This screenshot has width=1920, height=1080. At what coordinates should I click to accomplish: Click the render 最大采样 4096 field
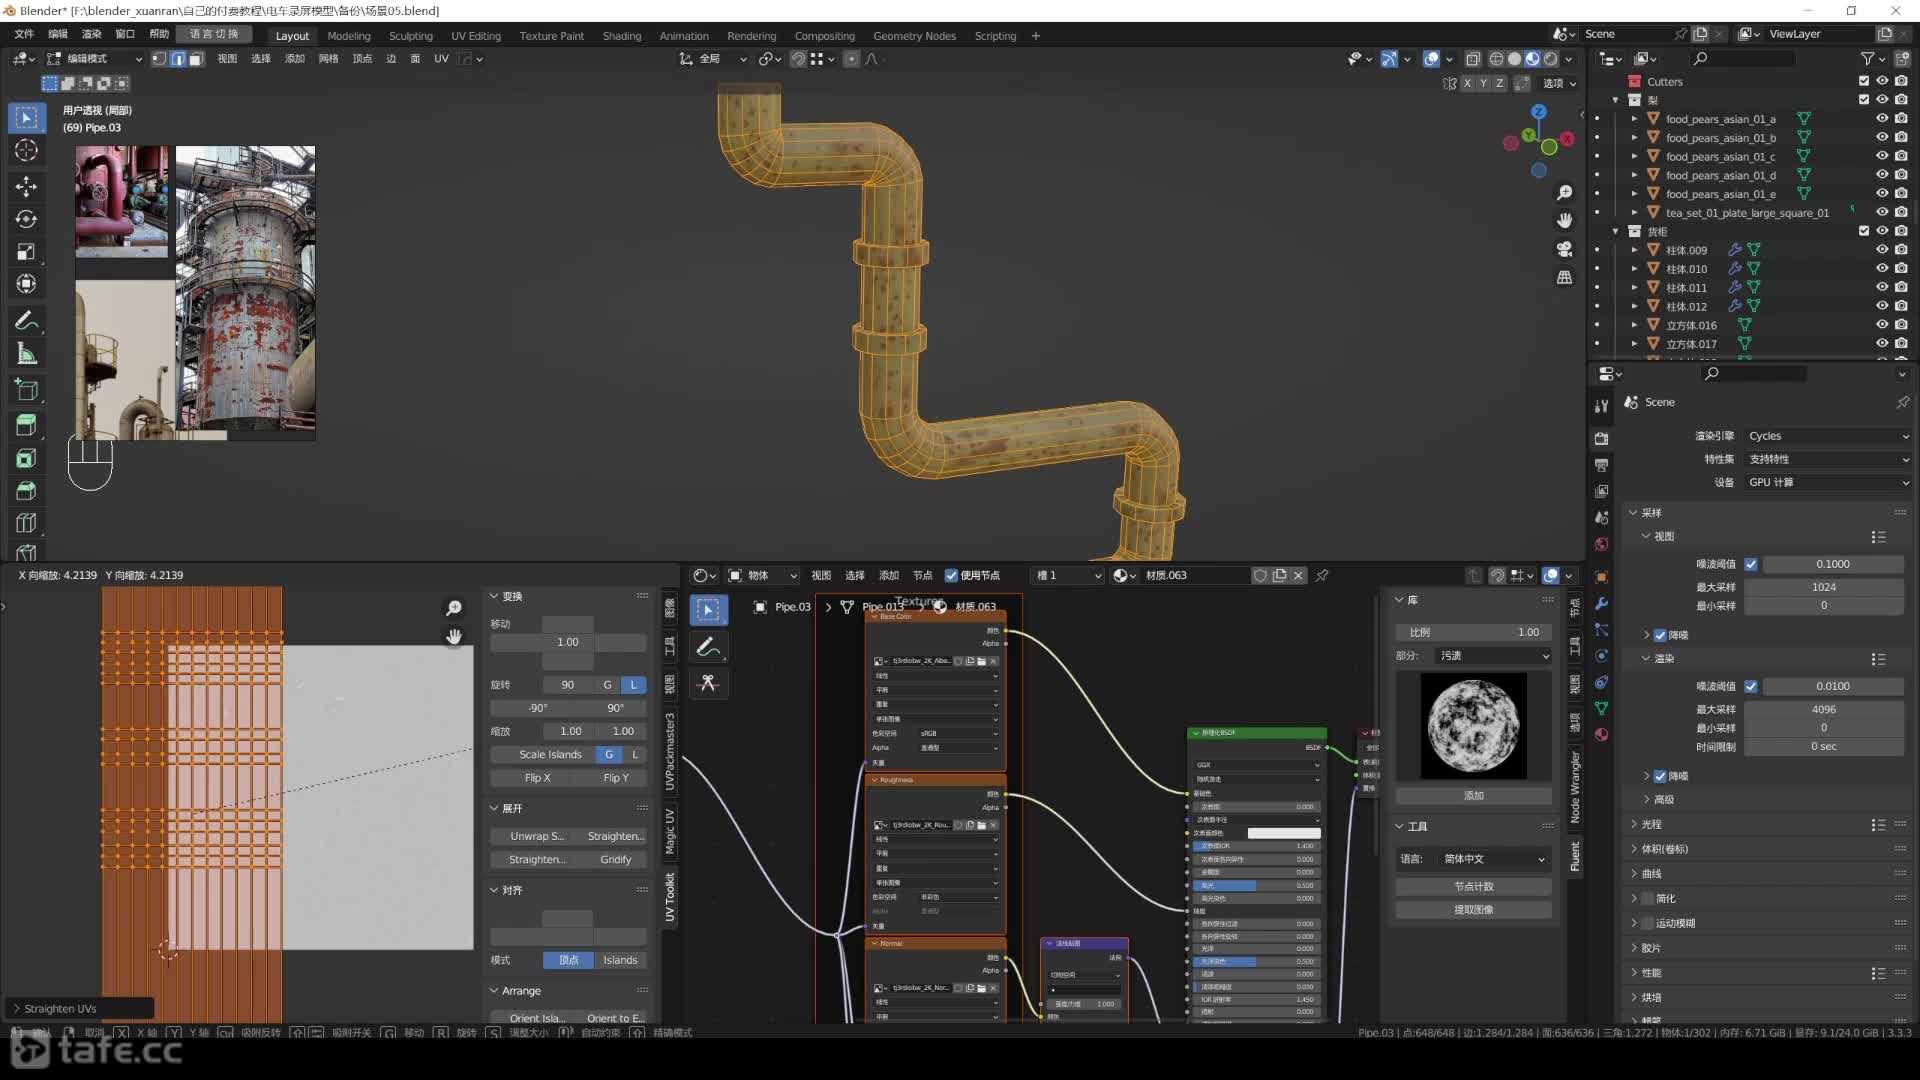point(1824,709)
